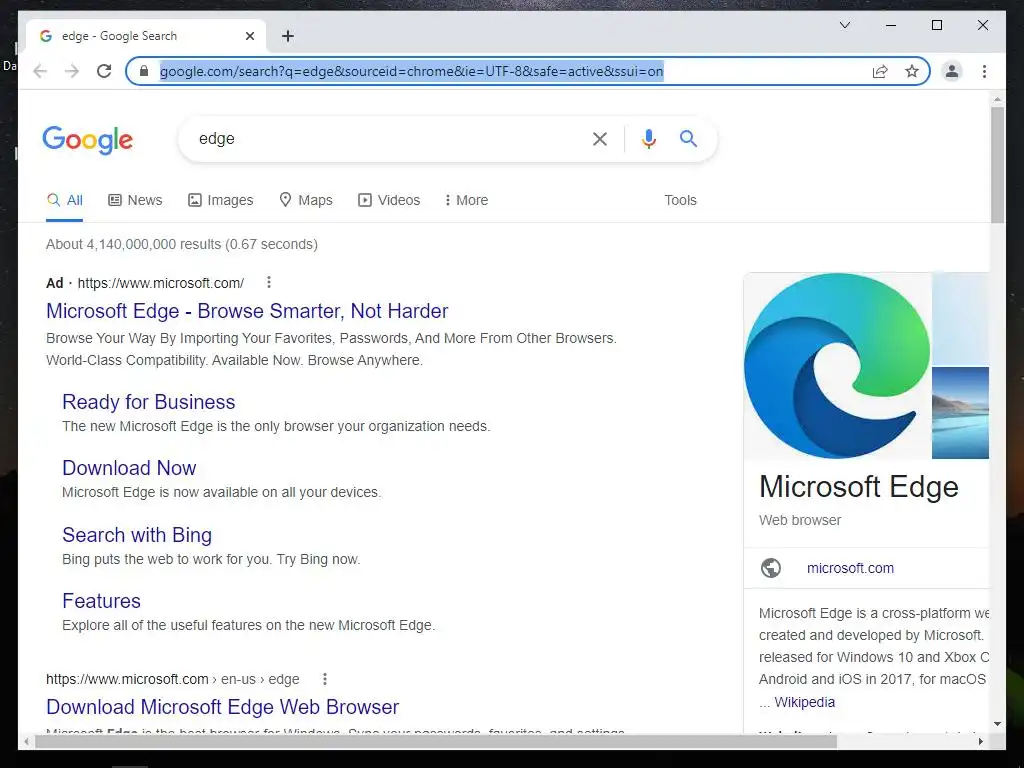
Task: Open search Tools
Action: (x=680, y=200)
